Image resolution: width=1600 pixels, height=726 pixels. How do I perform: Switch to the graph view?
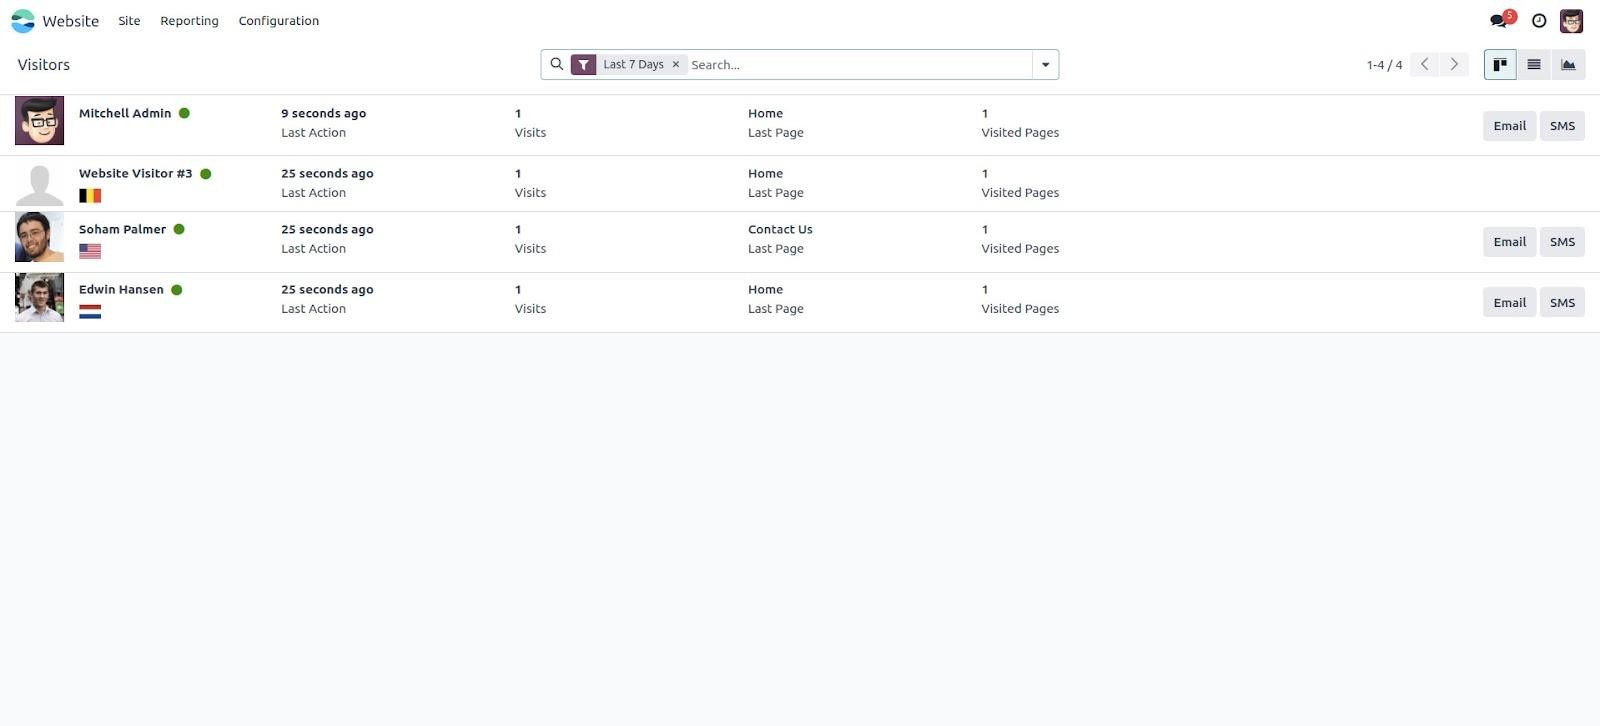click(1567, 64)
